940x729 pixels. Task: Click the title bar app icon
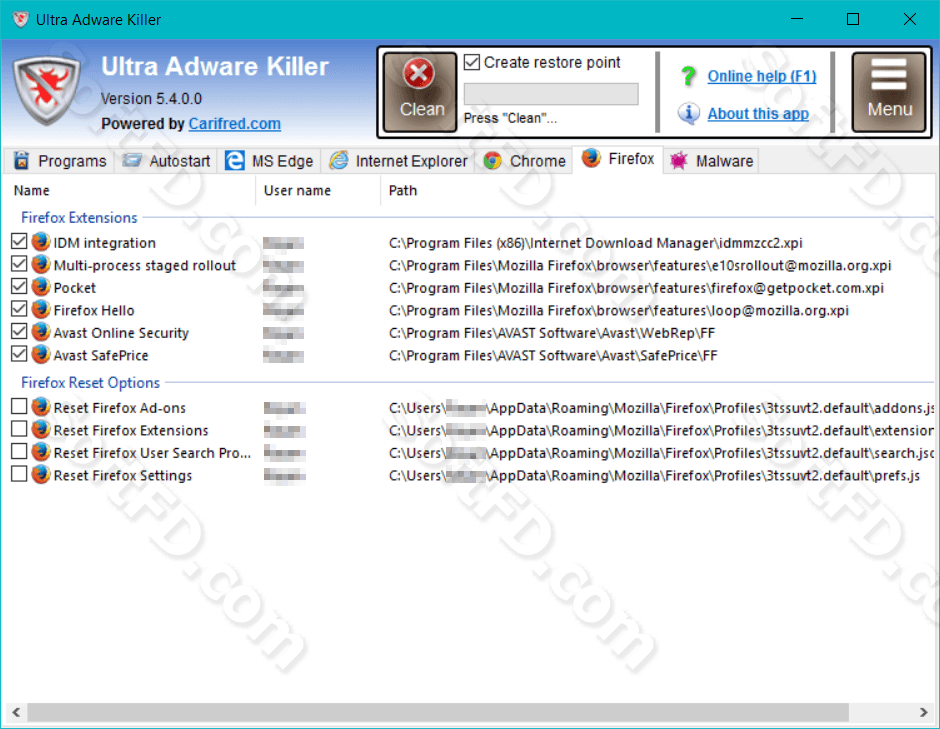pyautogui.click(x=20, y=19)
